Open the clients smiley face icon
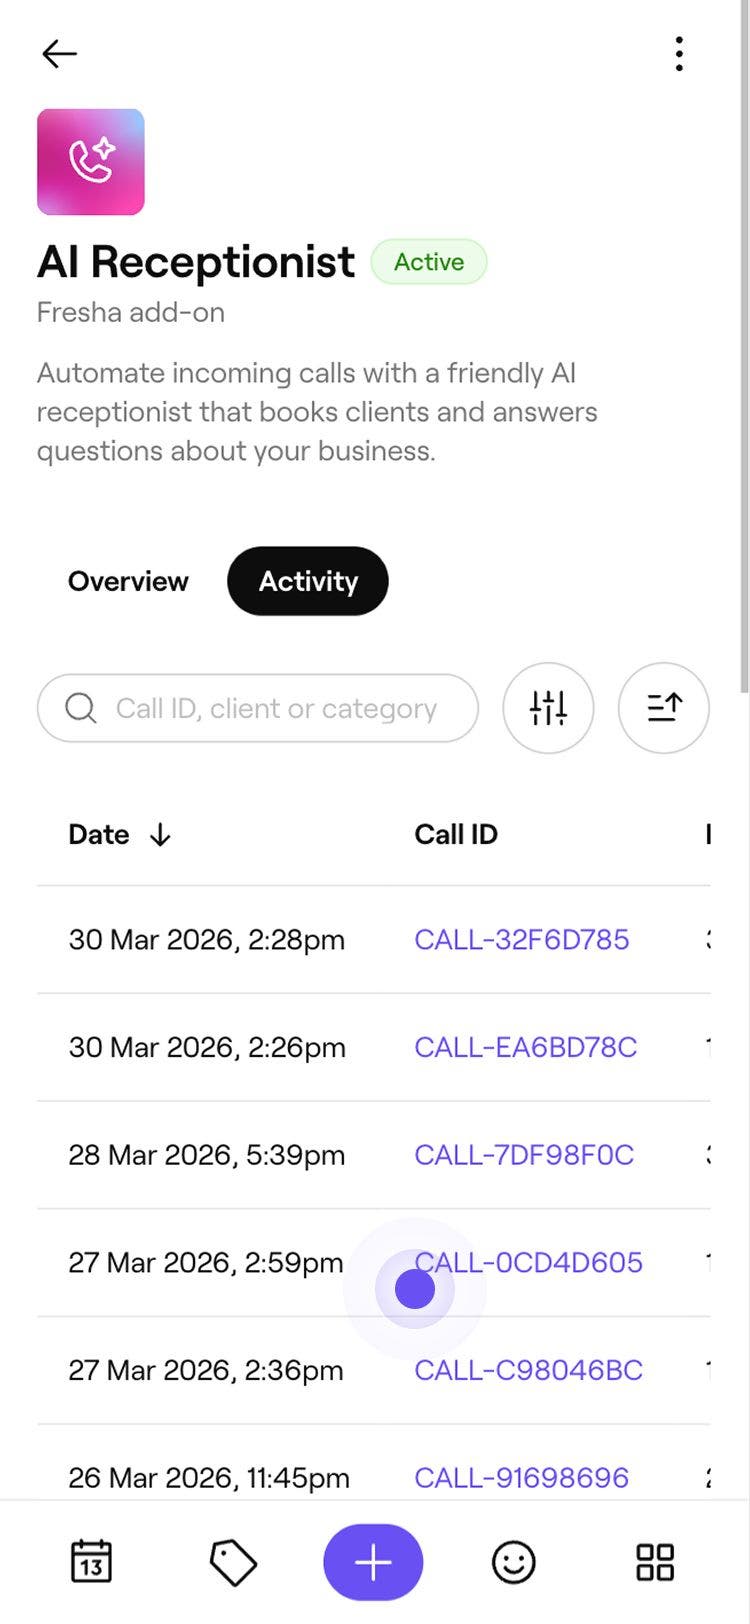 (x=514, y=1562)
